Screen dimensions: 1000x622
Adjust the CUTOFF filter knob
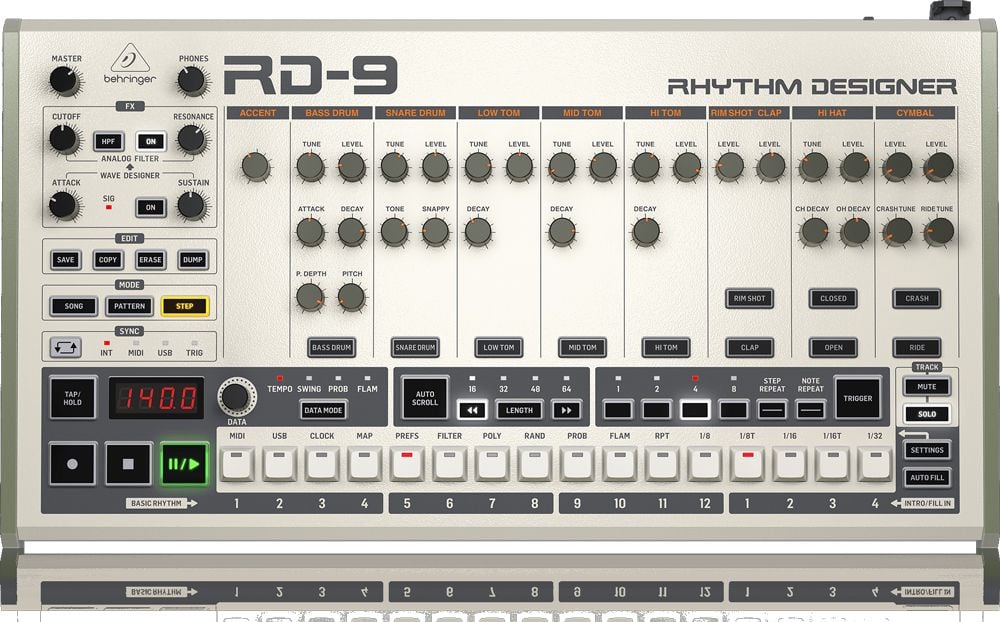63,138
